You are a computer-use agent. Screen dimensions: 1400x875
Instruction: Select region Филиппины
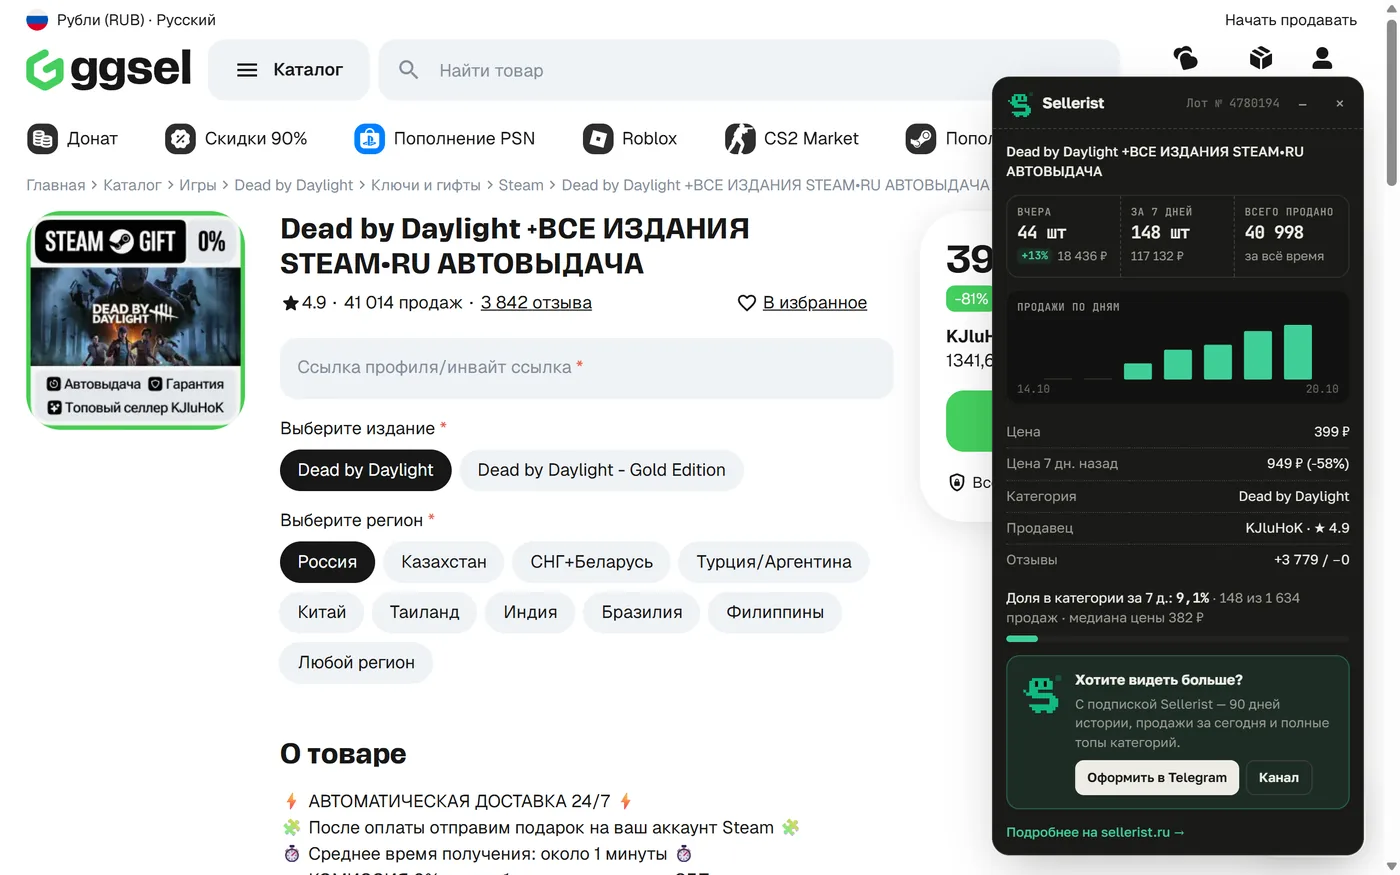(x=775, y=612)
